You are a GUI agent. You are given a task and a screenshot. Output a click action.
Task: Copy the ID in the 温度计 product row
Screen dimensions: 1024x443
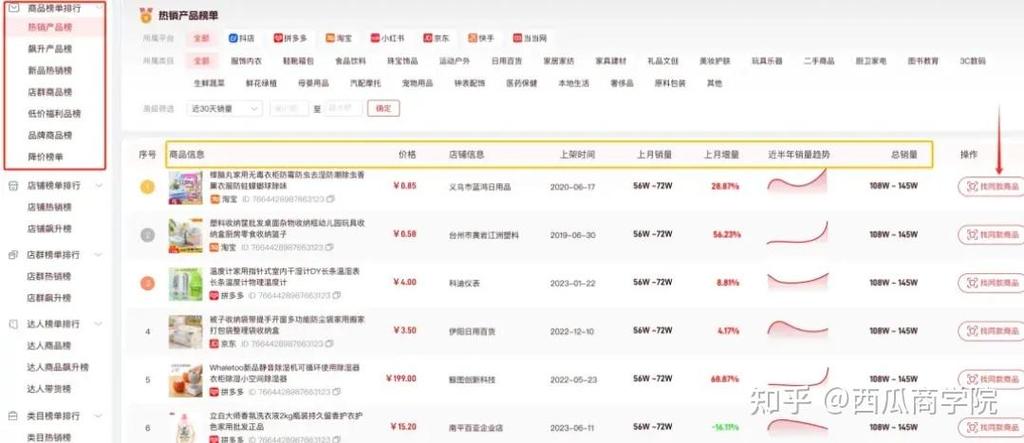(x=336, y=295)
